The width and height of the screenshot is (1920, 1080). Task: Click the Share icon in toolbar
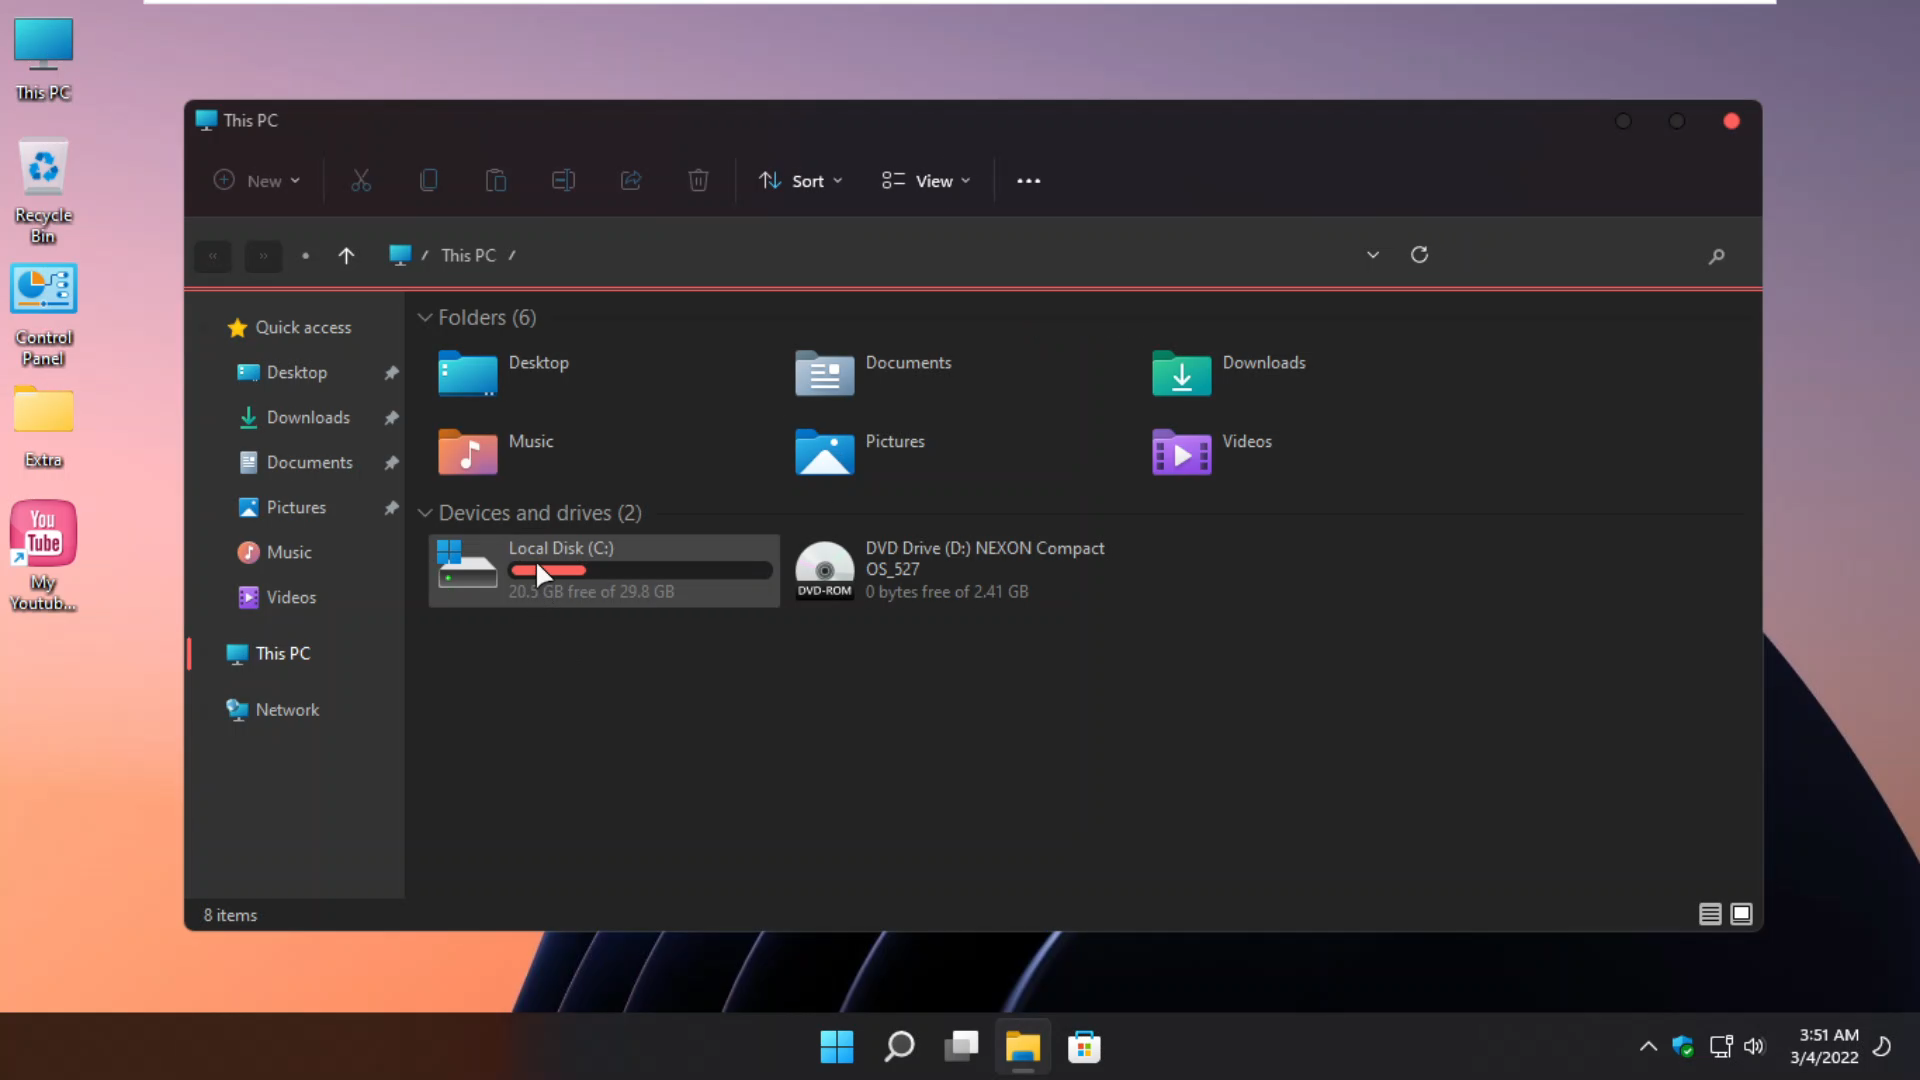click(631, 181)
